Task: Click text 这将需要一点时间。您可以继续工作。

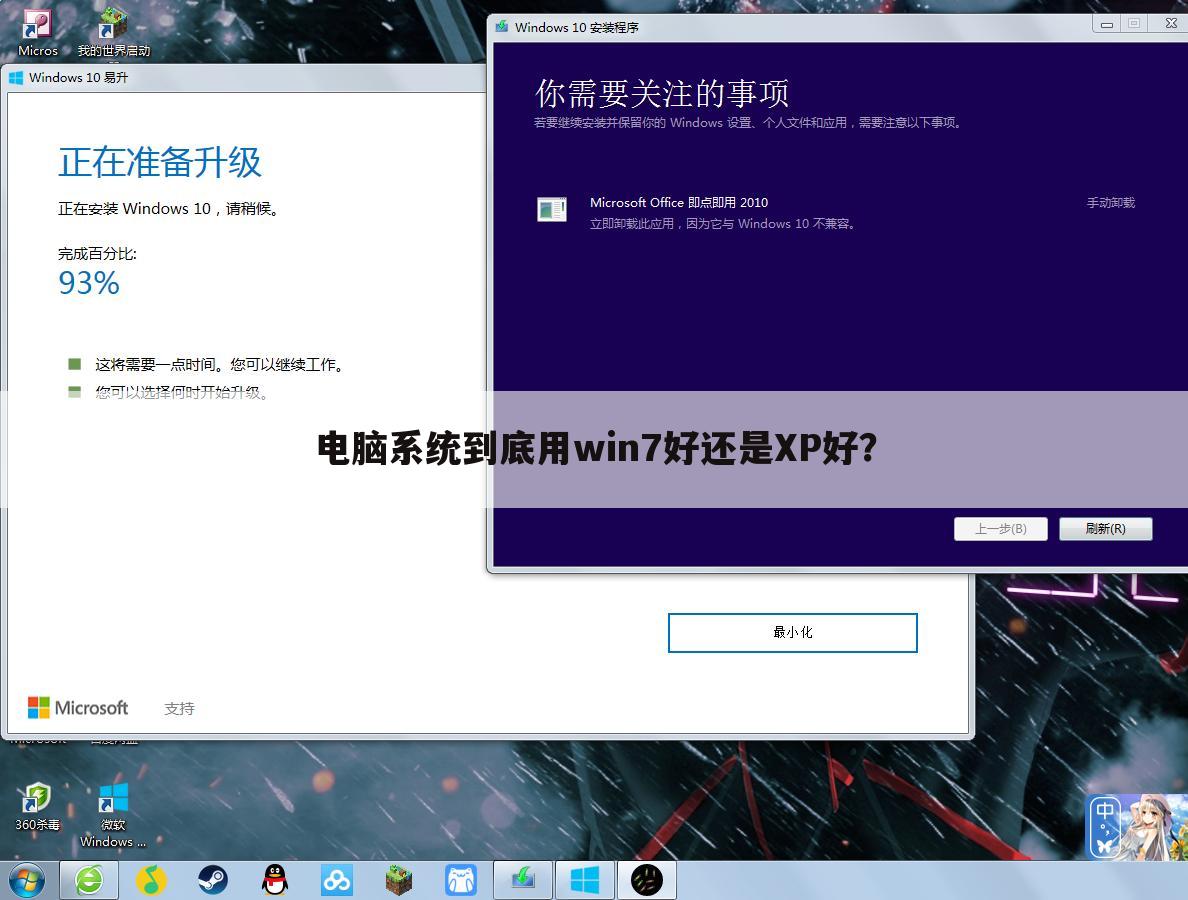Action: [221, 365]
